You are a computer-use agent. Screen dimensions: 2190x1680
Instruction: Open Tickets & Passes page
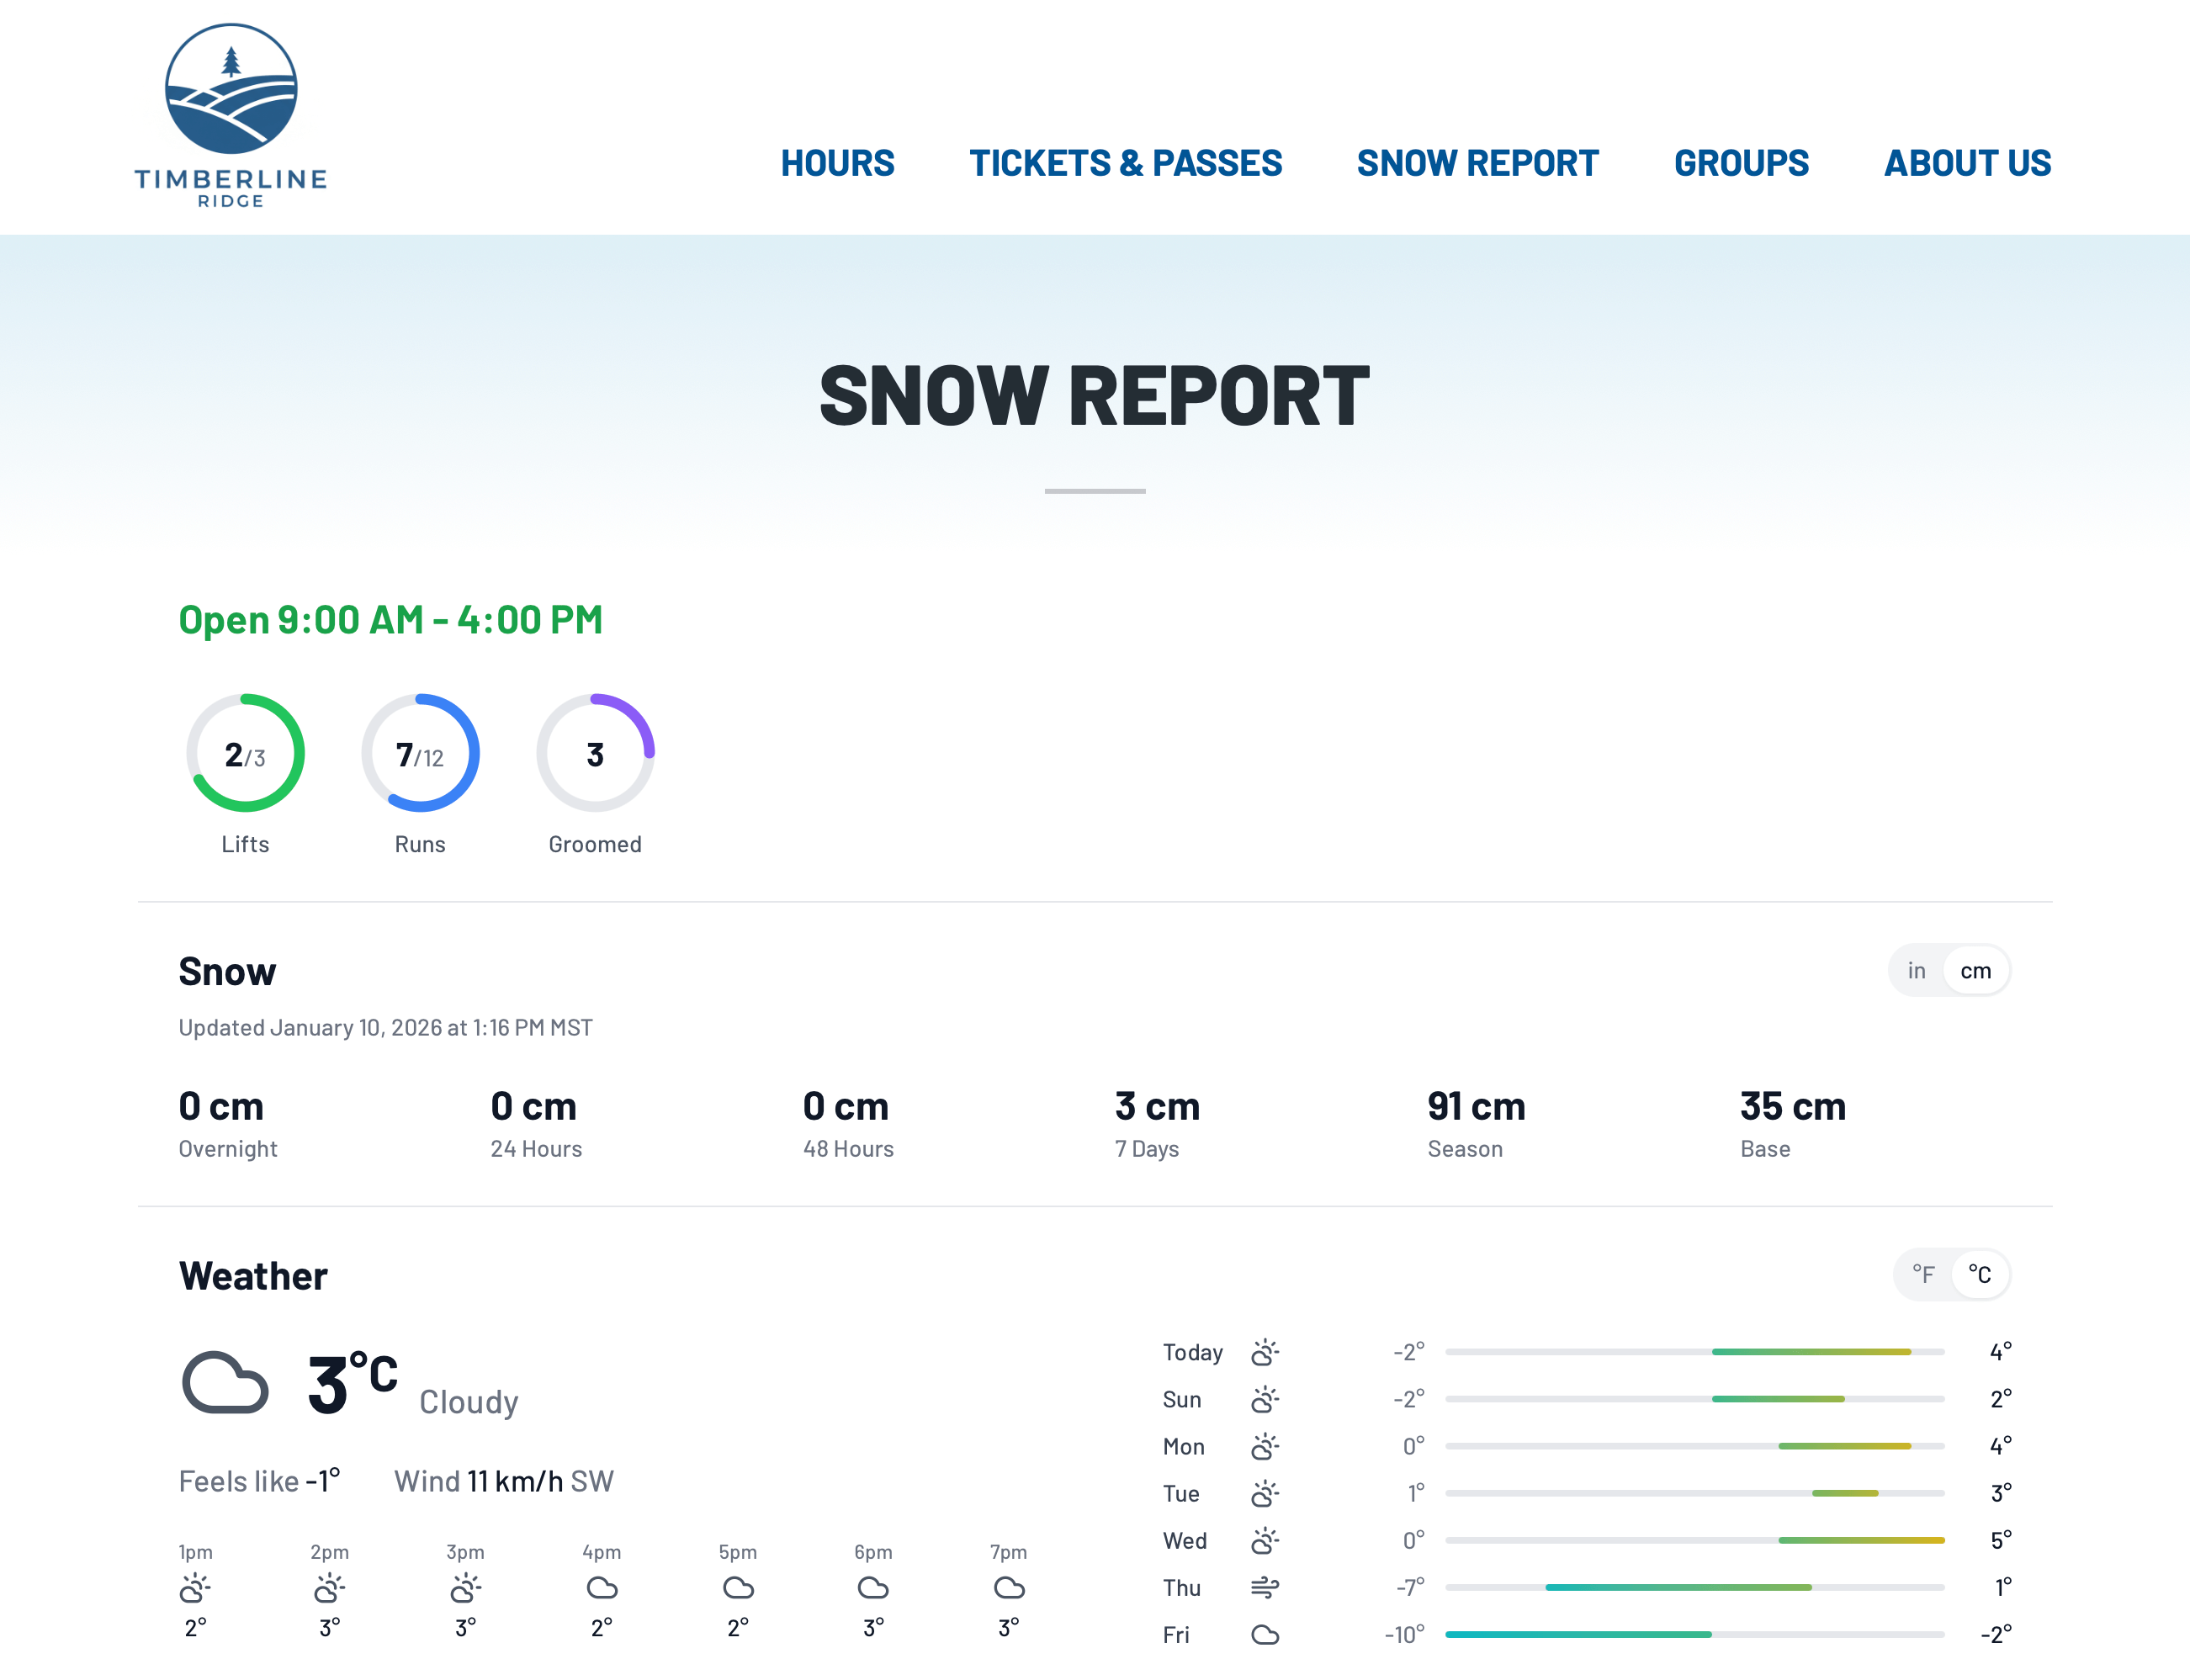1125,163
